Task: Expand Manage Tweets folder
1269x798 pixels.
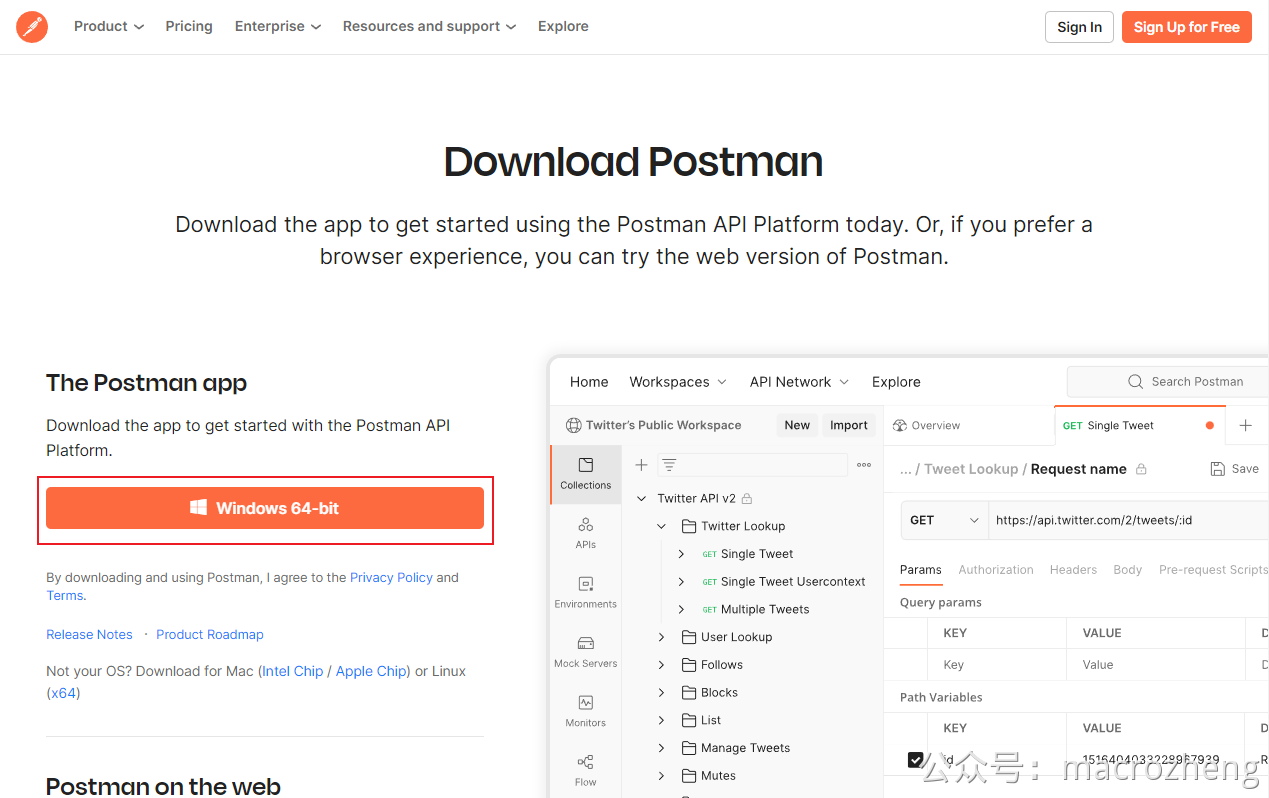Action: (662, 748)
